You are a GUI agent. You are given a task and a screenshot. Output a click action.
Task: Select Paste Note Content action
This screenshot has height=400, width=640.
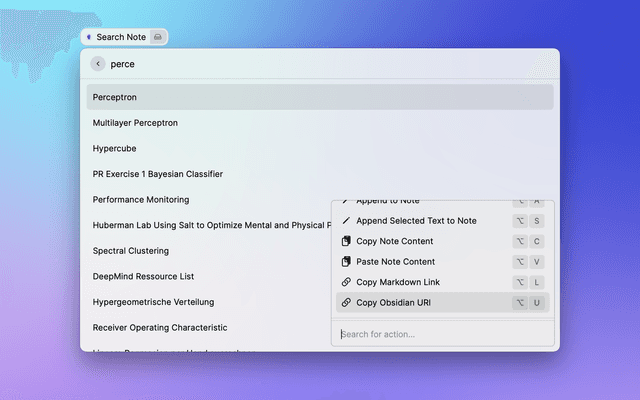tap(394, 261)
